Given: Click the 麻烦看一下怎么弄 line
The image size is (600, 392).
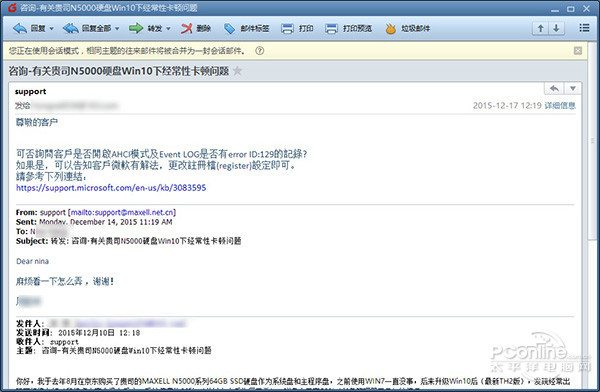Looking at the screenshot, I should [65, 281].
